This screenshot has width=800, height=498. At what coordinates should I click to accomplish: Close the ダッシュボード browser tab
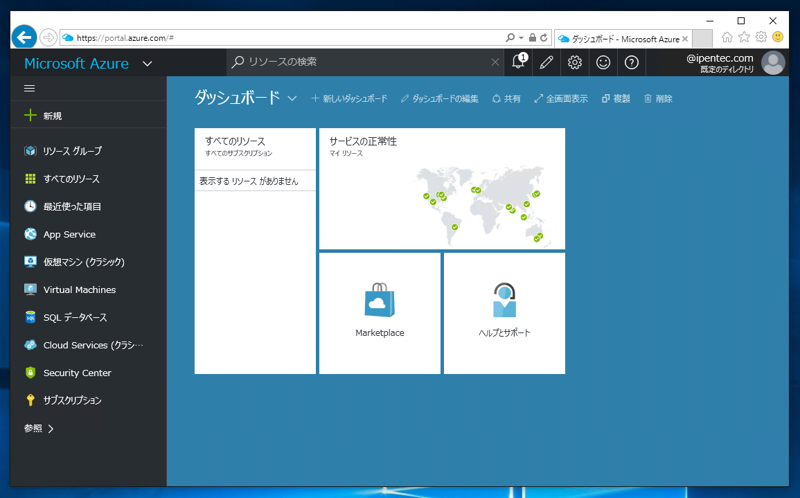[x=685, y=39]
